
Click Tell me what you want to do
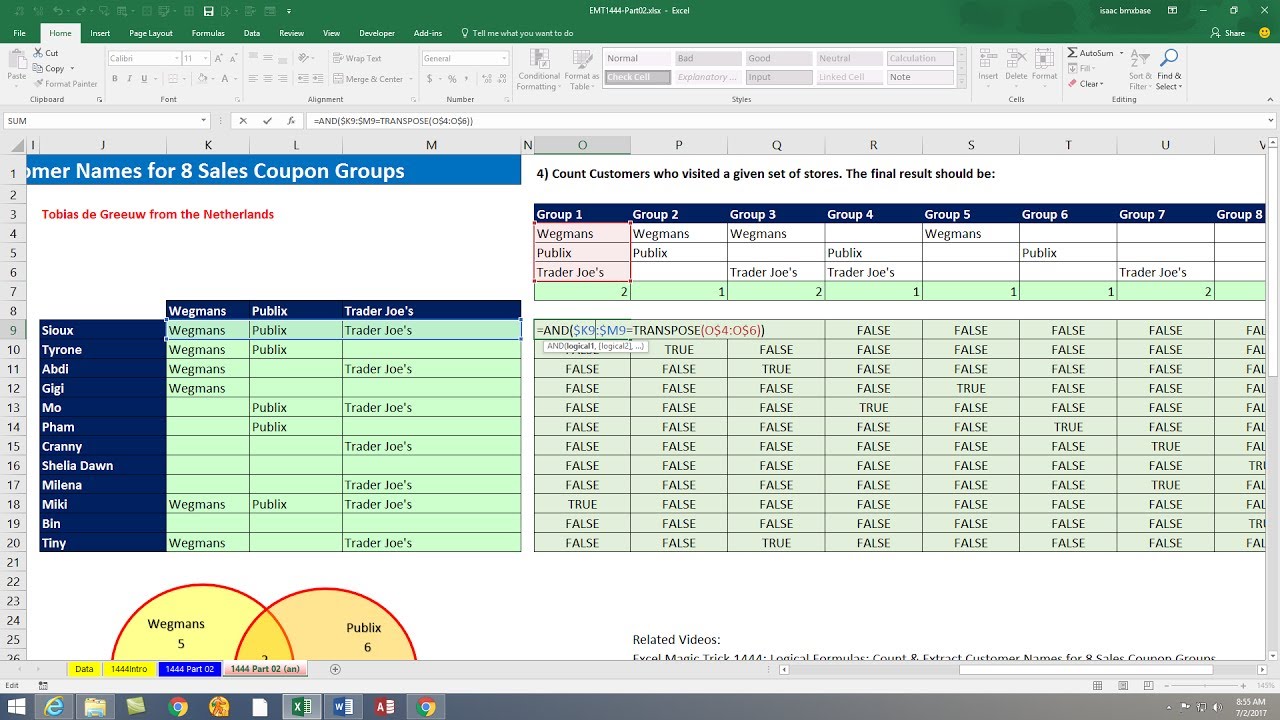[516, 33]
